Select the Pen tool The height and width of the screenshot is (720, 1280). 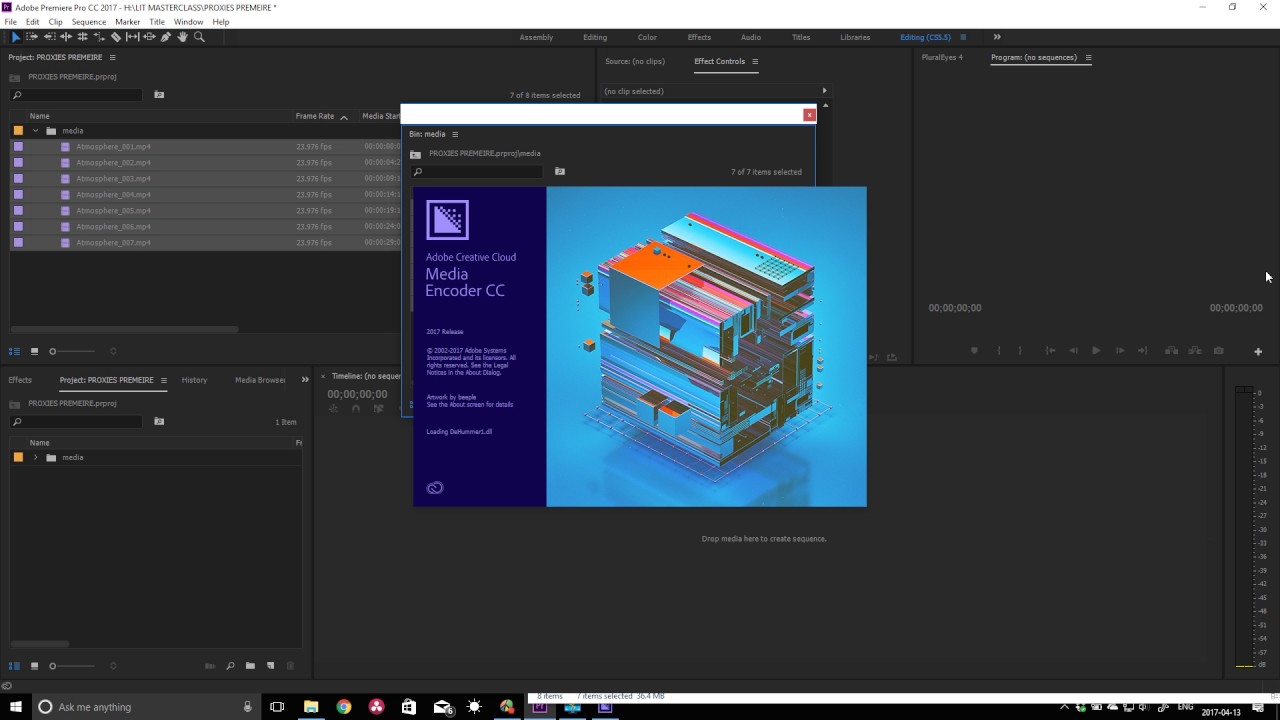click(x=166, y=37)
